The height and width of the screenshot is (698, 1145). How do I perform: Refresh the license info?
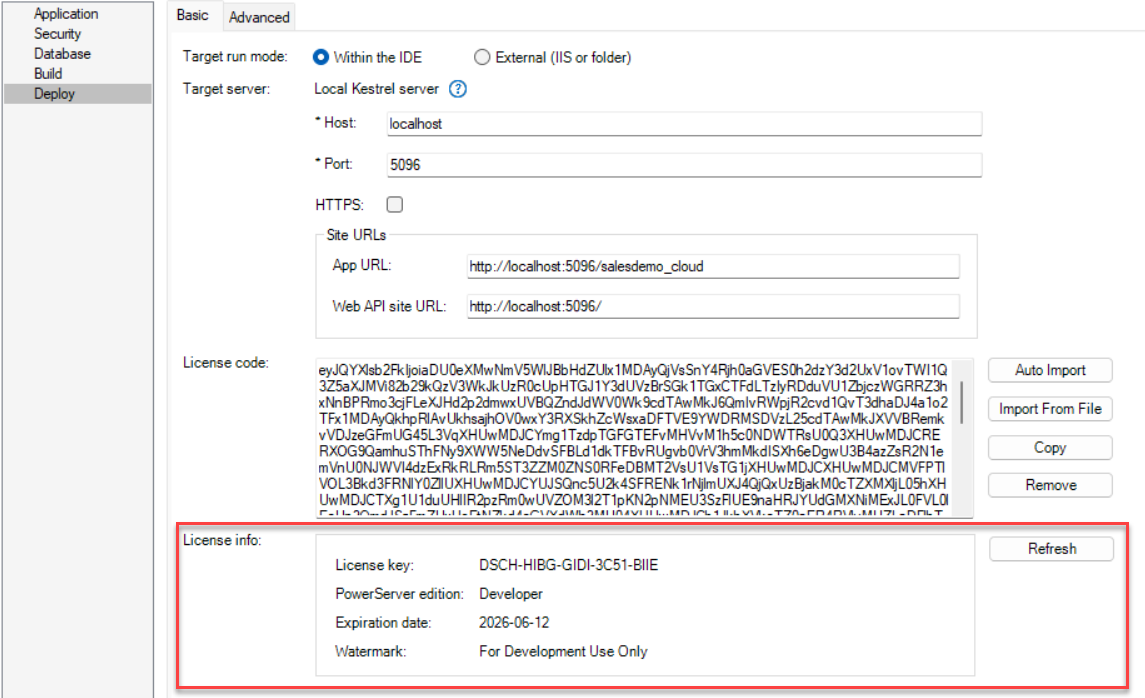[x=1051, y=549]
